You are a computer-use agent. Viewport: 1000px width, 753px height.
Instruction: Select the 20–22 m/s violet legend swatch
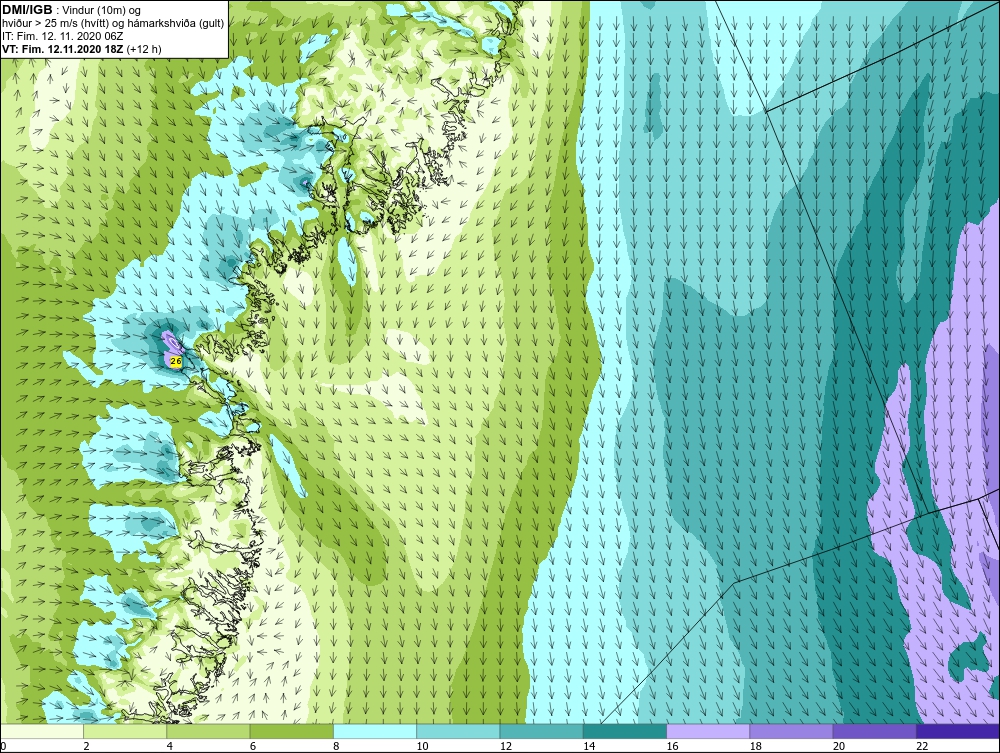pyautogui.click(x=874, y=731)
